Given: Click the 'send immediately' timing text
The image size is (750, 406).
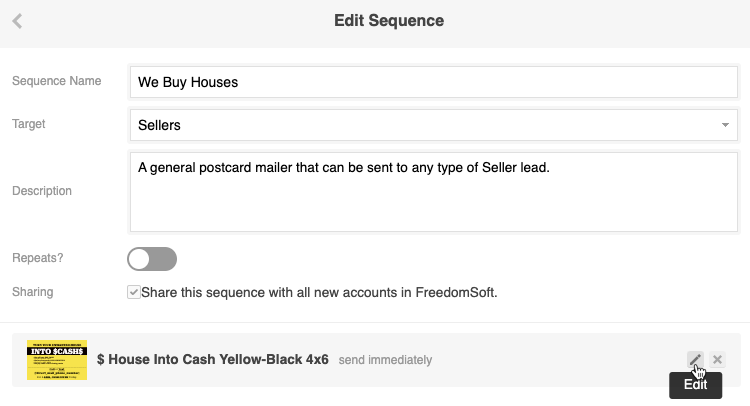Looking at the screenshot, I should (x=385, y=360).
